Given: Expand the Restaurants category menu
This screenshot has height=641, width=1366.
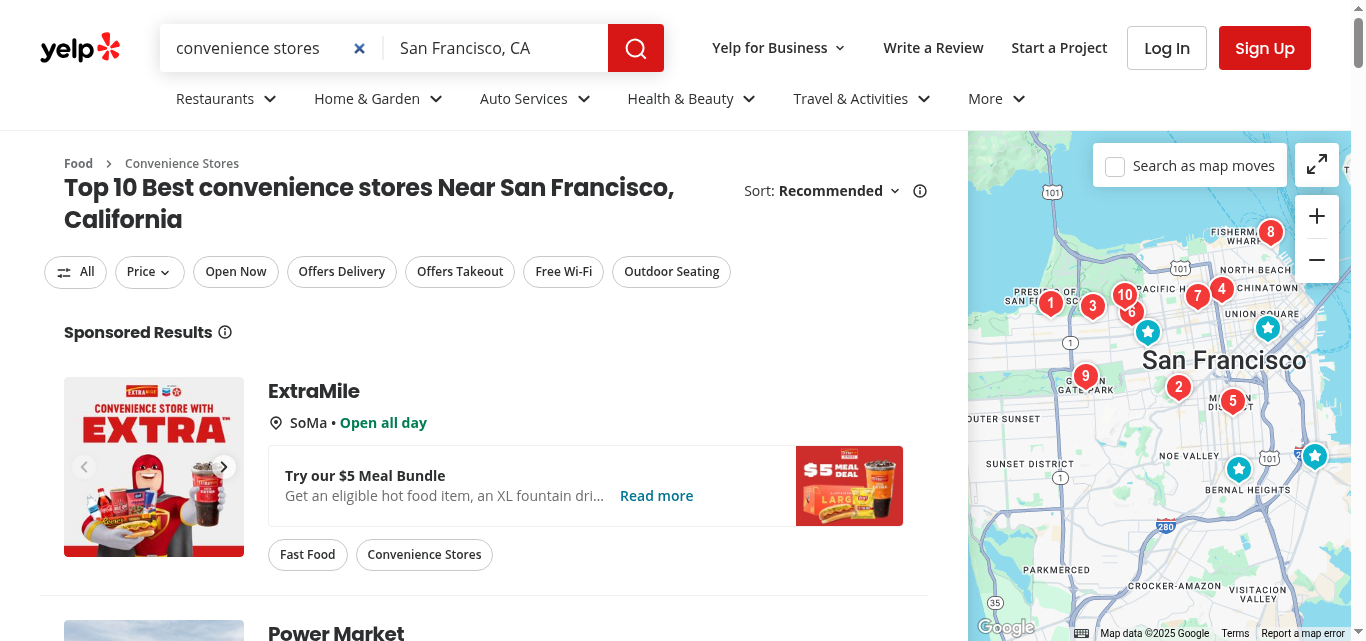Looking at the screenshot, I should 226,99.
